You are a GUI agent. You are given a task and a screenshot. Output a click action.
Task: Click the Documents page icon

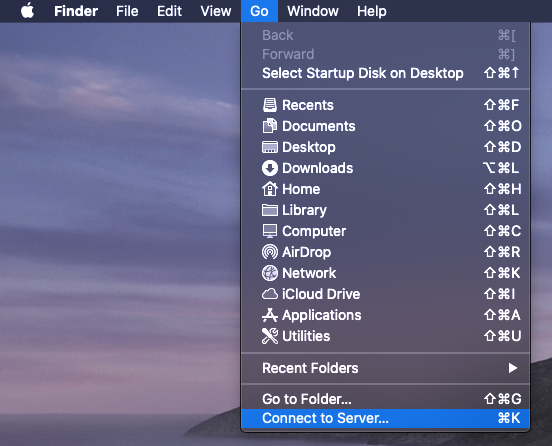[x=270, y=126]
